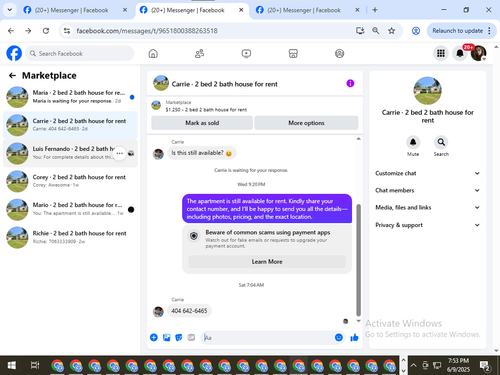Click Learn More on scam warning
Image resolution: width=500 pixels, height=375 pixels.
267,262
